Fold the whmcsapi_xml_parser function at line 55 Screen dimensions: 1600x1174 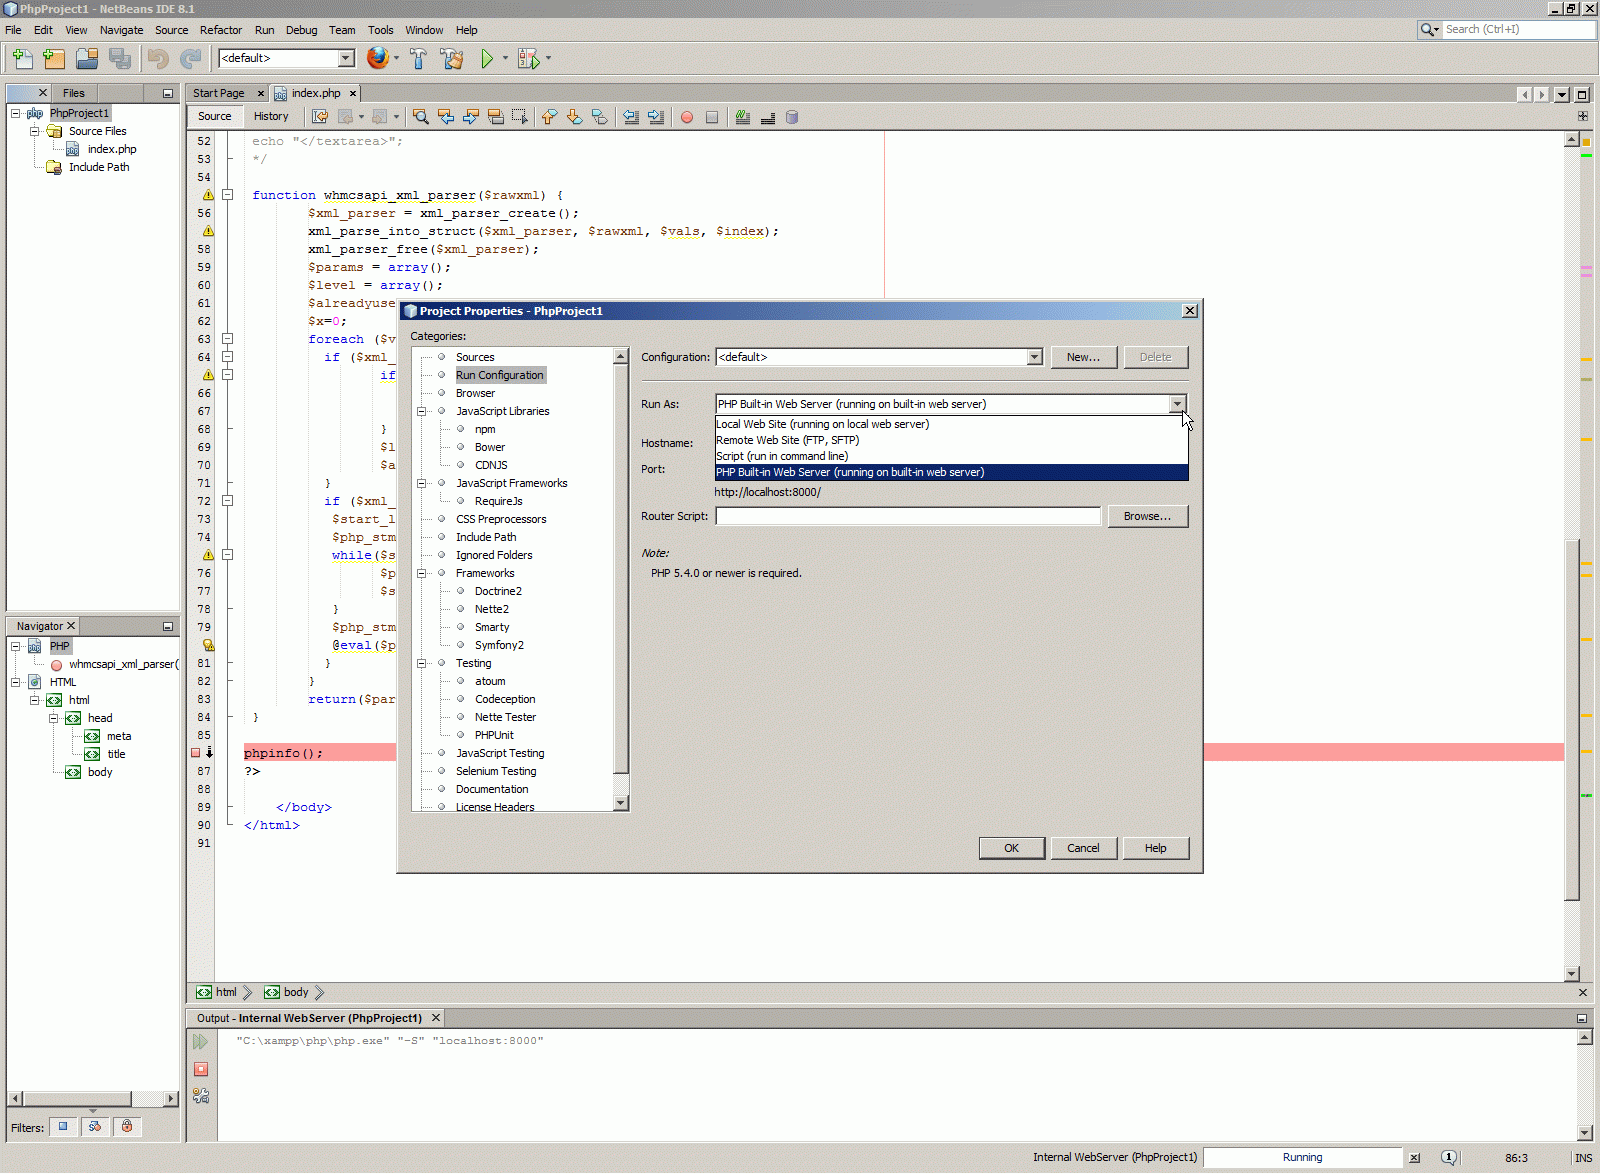point(228,195)
